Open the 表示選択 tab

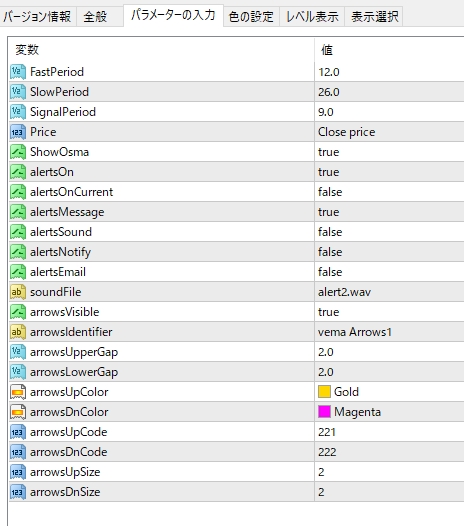(x=374, y=16)
